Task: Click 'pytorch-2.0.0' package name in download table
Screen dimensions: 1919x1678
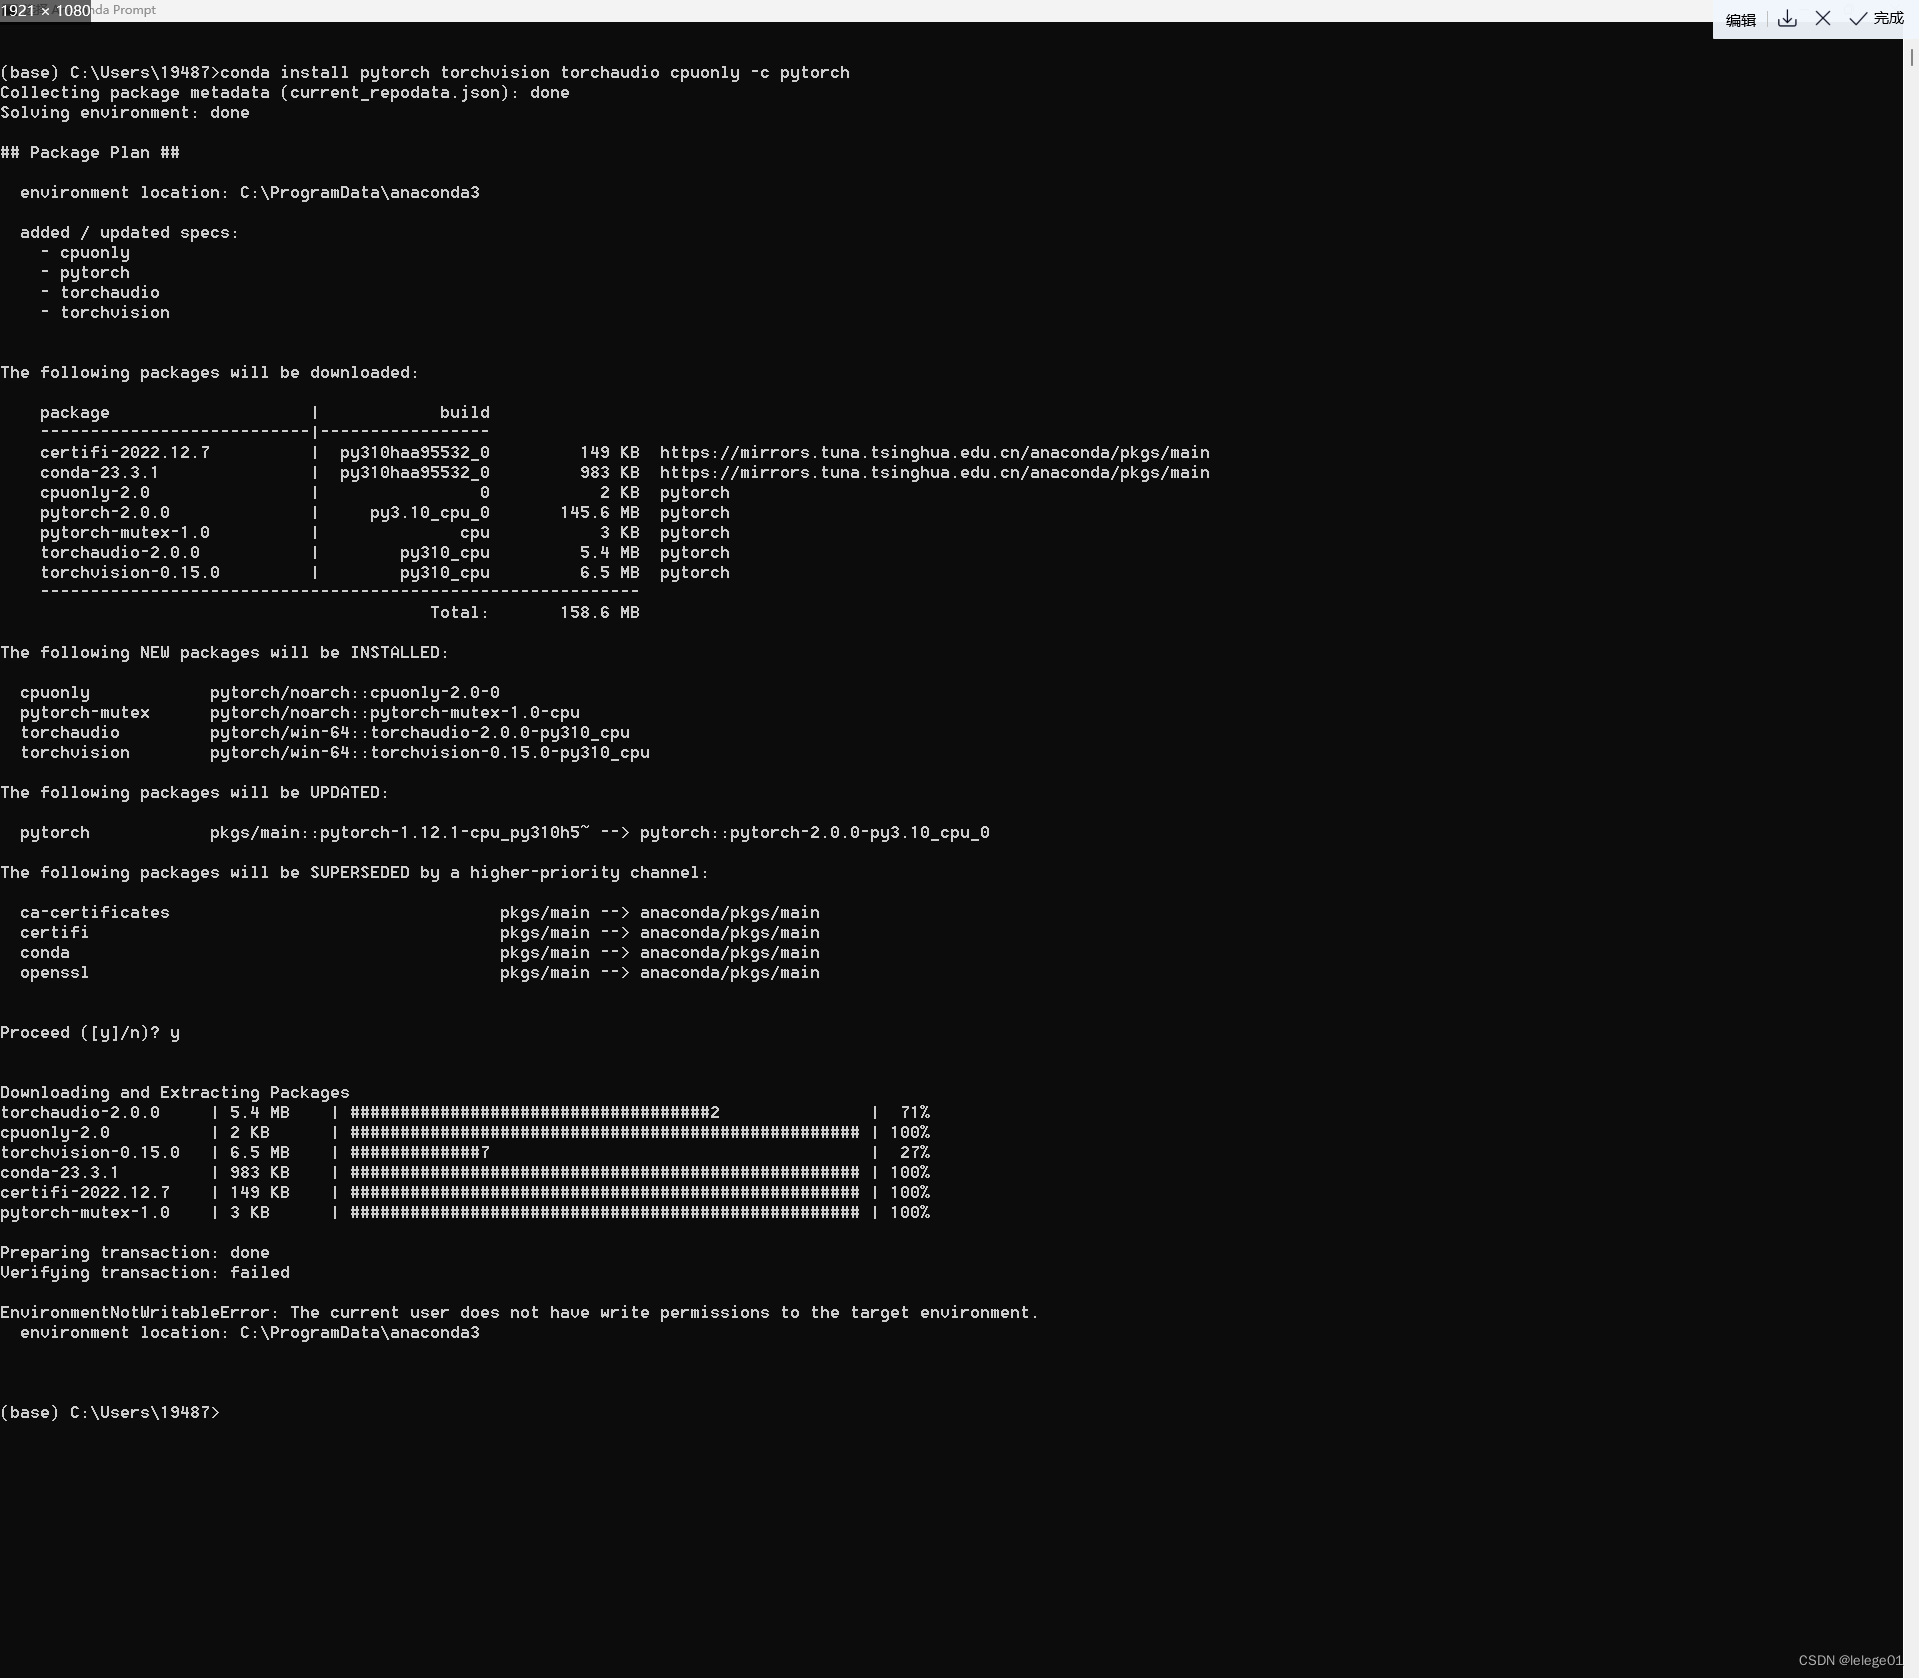Action: (x=105, y=512)
